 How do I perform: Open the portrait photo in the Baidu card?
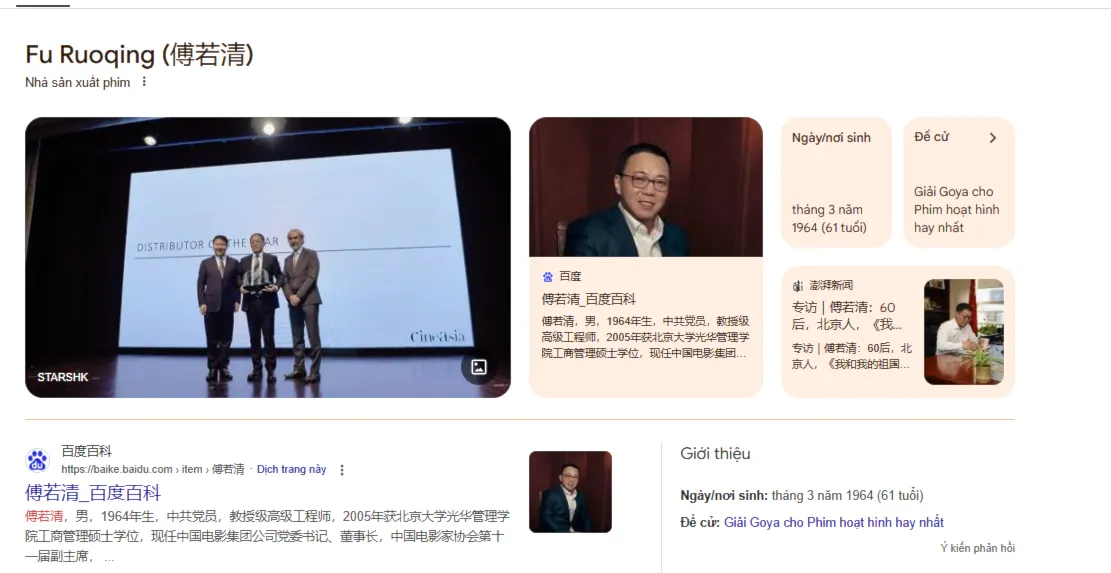645,187
